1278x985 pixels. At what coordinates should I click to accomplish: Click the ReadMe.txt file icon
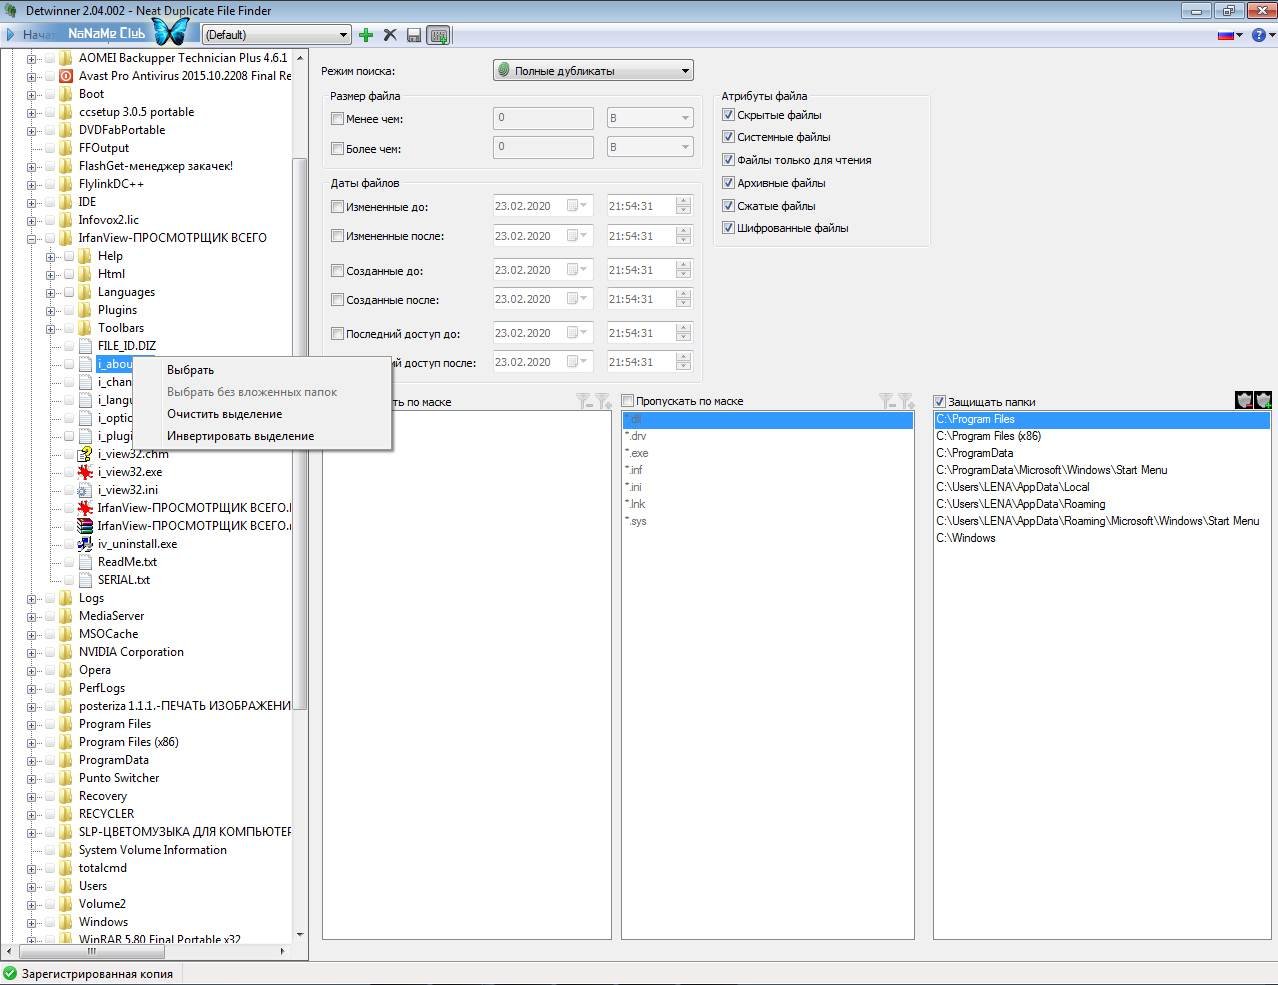coord(85,562)
